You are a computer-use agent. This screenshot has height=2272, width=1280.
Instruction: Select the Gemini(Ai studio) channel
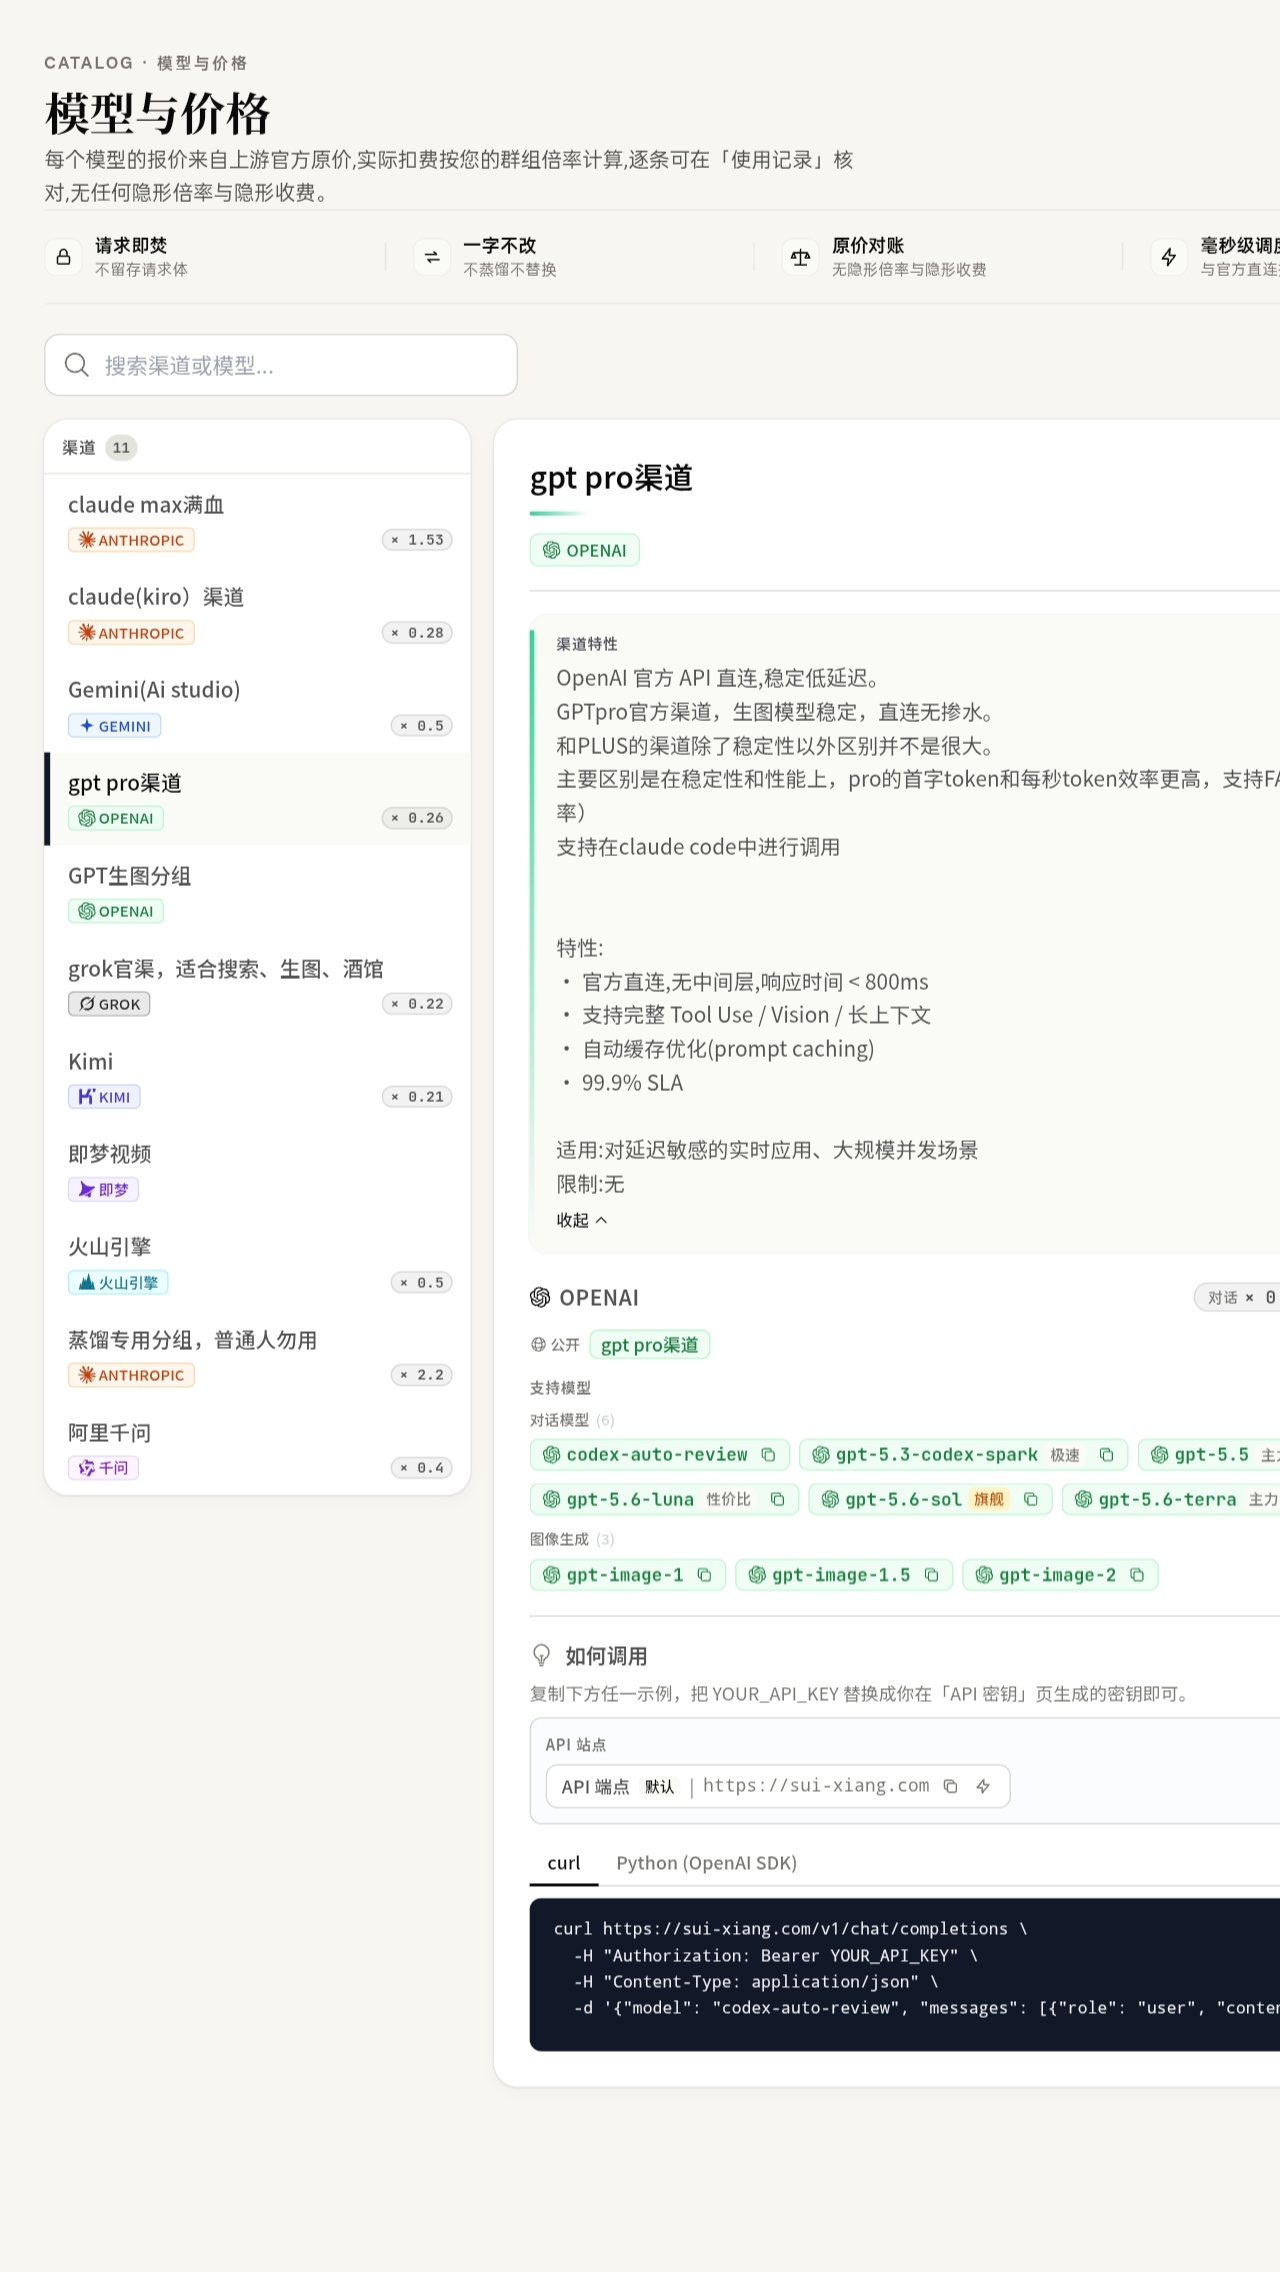pyautogui.click(x=258, y=706)
